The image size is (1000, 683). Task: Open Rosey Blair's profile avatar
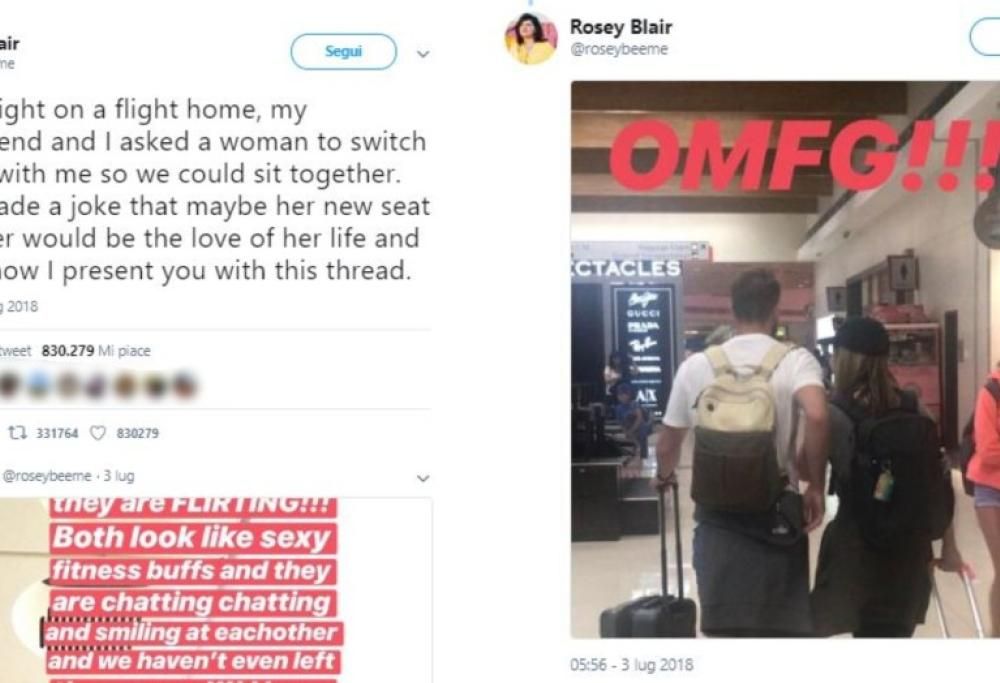click(x=531, y=38)
